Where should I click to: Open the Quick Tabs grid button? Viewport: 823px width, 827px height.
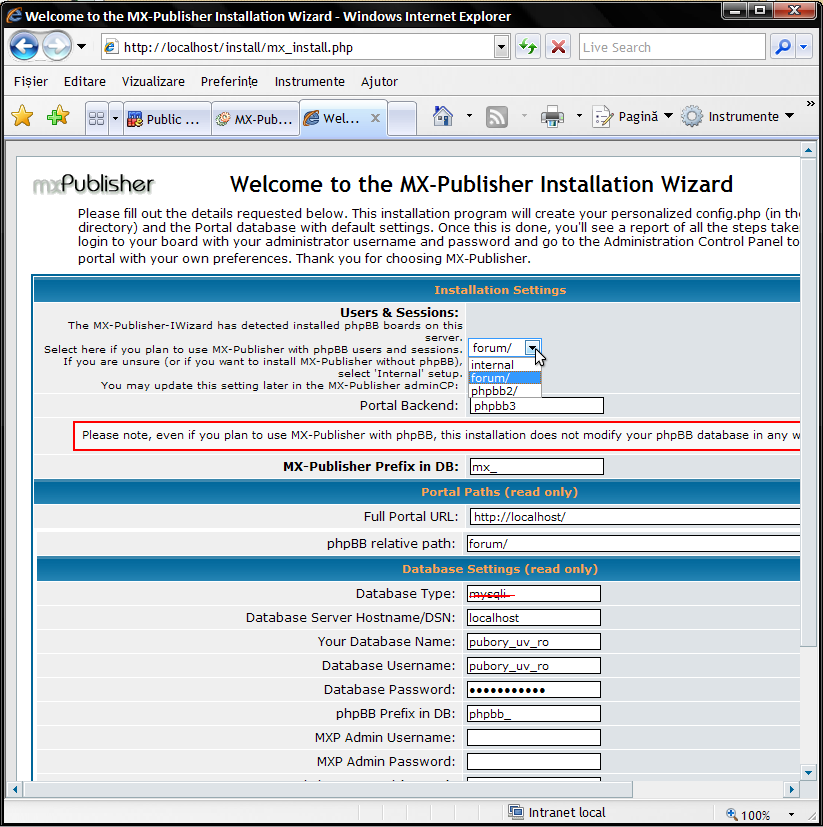(x=97, y=118)
